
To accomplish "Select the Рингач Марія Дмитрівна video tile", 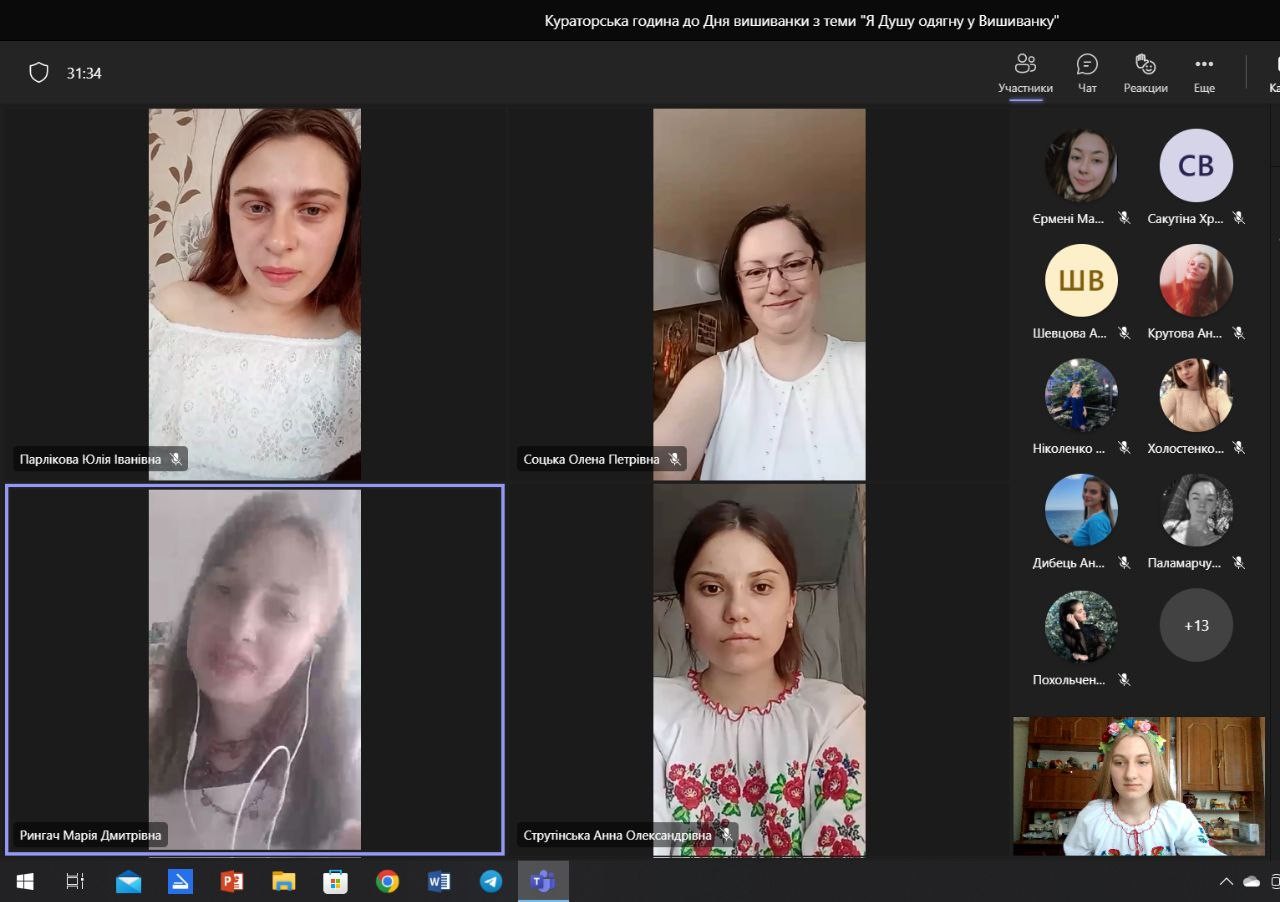I will 255,669.
